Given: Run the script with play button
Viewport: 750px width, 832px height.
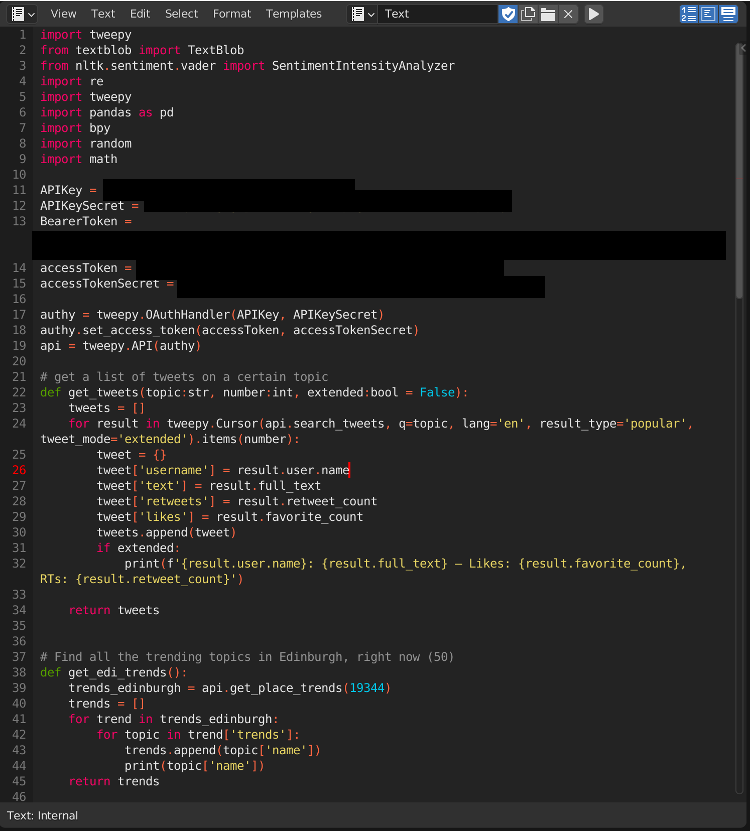Looking at the screenshot, I should (594, 14).
